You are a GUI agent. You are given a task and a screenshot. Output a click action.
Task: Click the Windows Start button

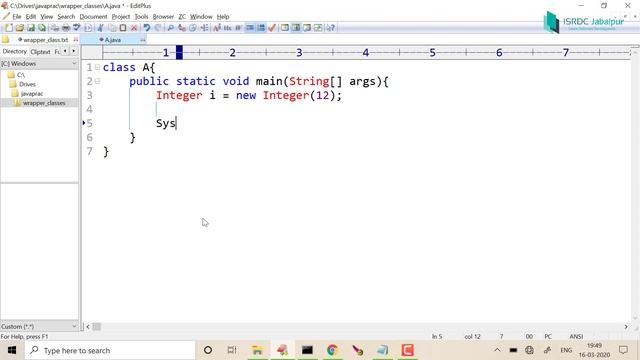coord(12,350)
